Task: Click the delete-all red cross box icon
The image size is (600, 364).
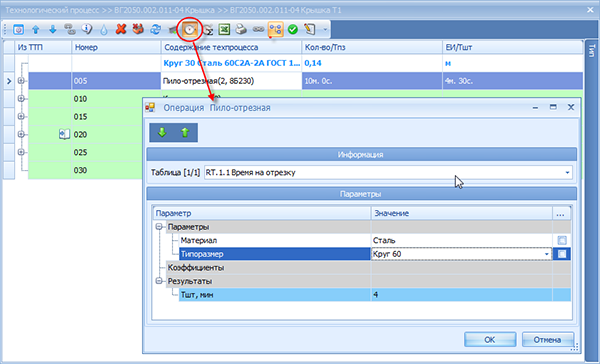Action: 138,29
